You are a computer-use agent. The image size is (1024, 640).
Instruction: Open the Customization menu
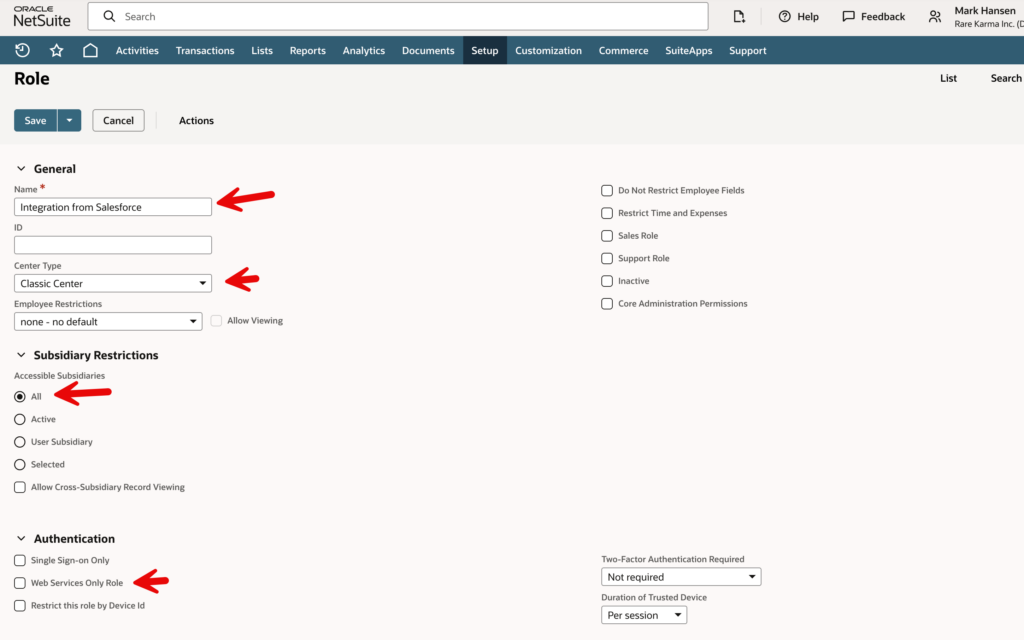coord(548,50)
